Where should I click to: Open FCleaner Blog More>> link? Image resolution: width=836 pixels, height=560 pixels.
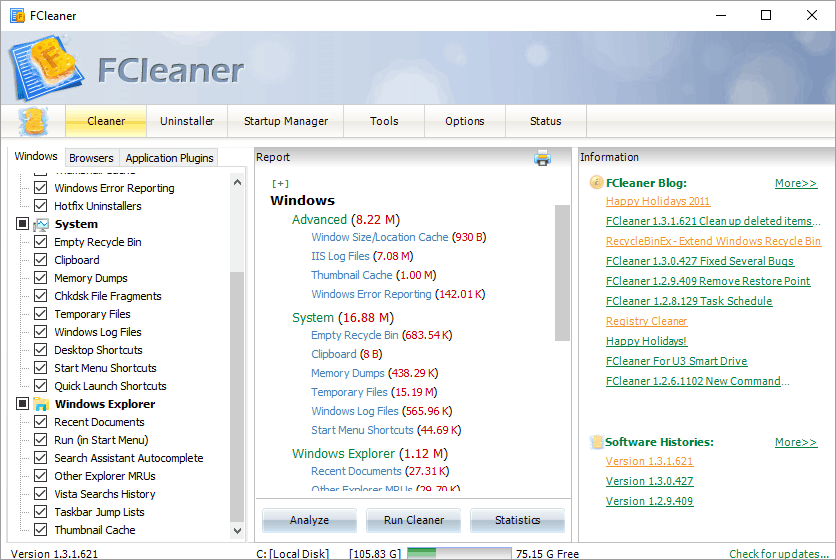pyautogui.click(x=796, y=183)
